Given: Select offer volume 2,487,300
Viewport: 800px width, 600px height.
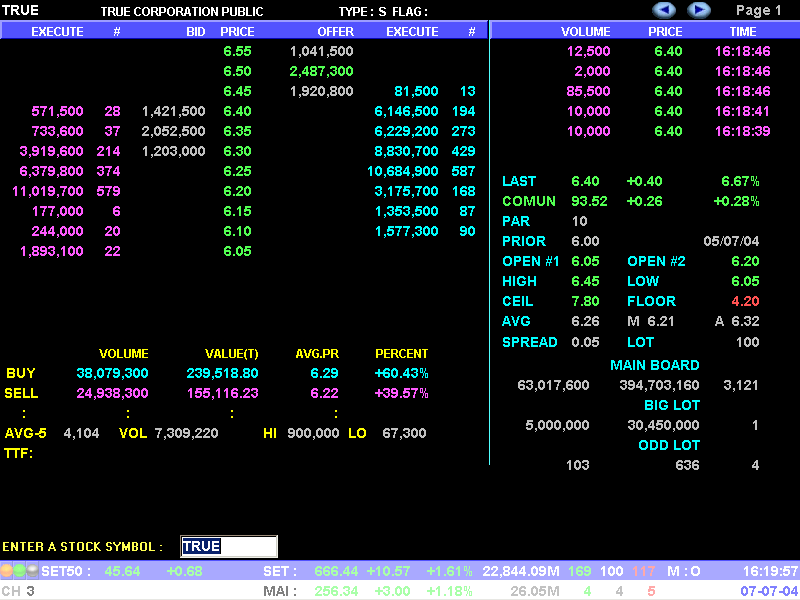Looking at the screenshot, I should (x=321, y=71).
